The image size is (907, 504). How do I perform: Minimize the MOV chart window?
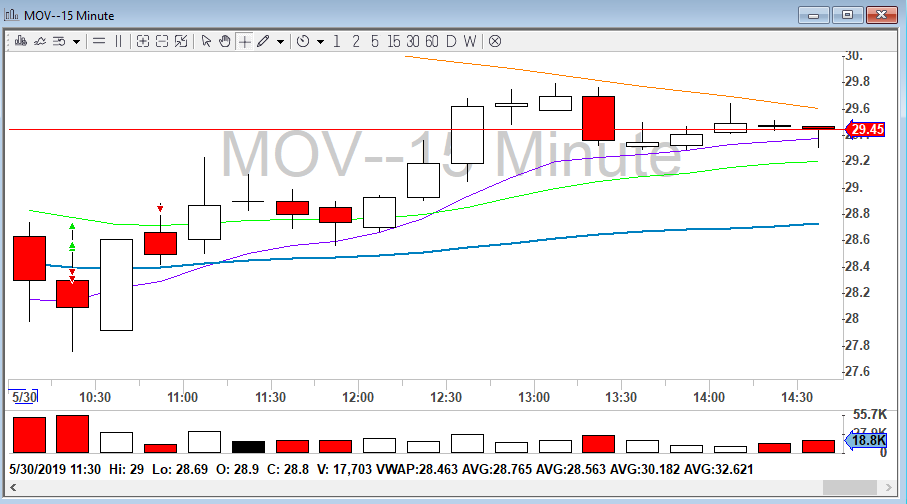813,15
